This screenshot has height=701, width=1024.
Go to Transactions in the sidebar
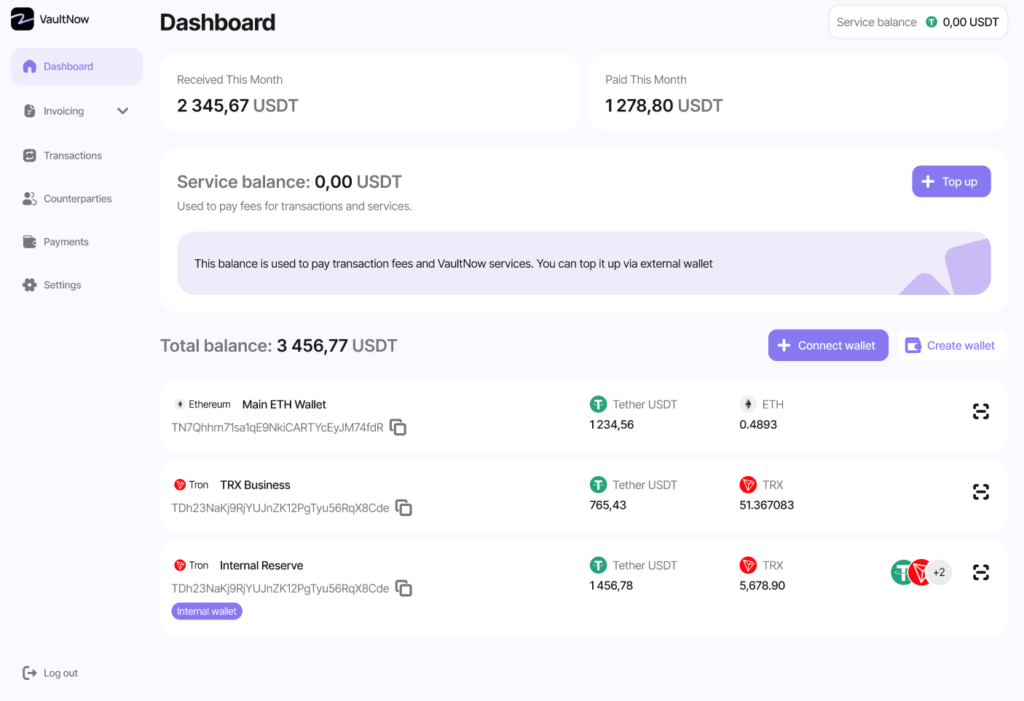pos(72,155)
